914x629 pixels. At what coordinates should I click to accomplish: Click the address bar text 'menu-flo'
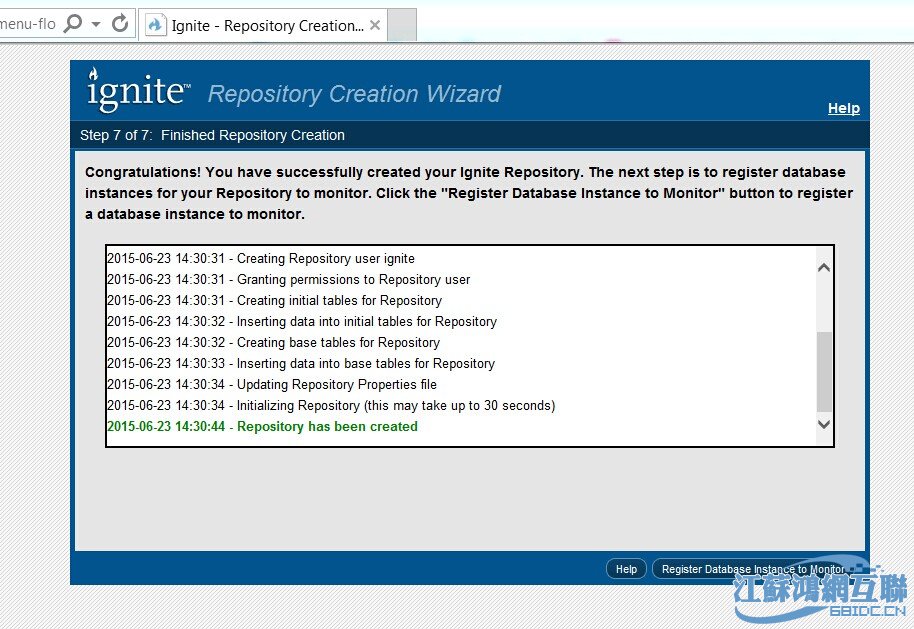[27, 24]
